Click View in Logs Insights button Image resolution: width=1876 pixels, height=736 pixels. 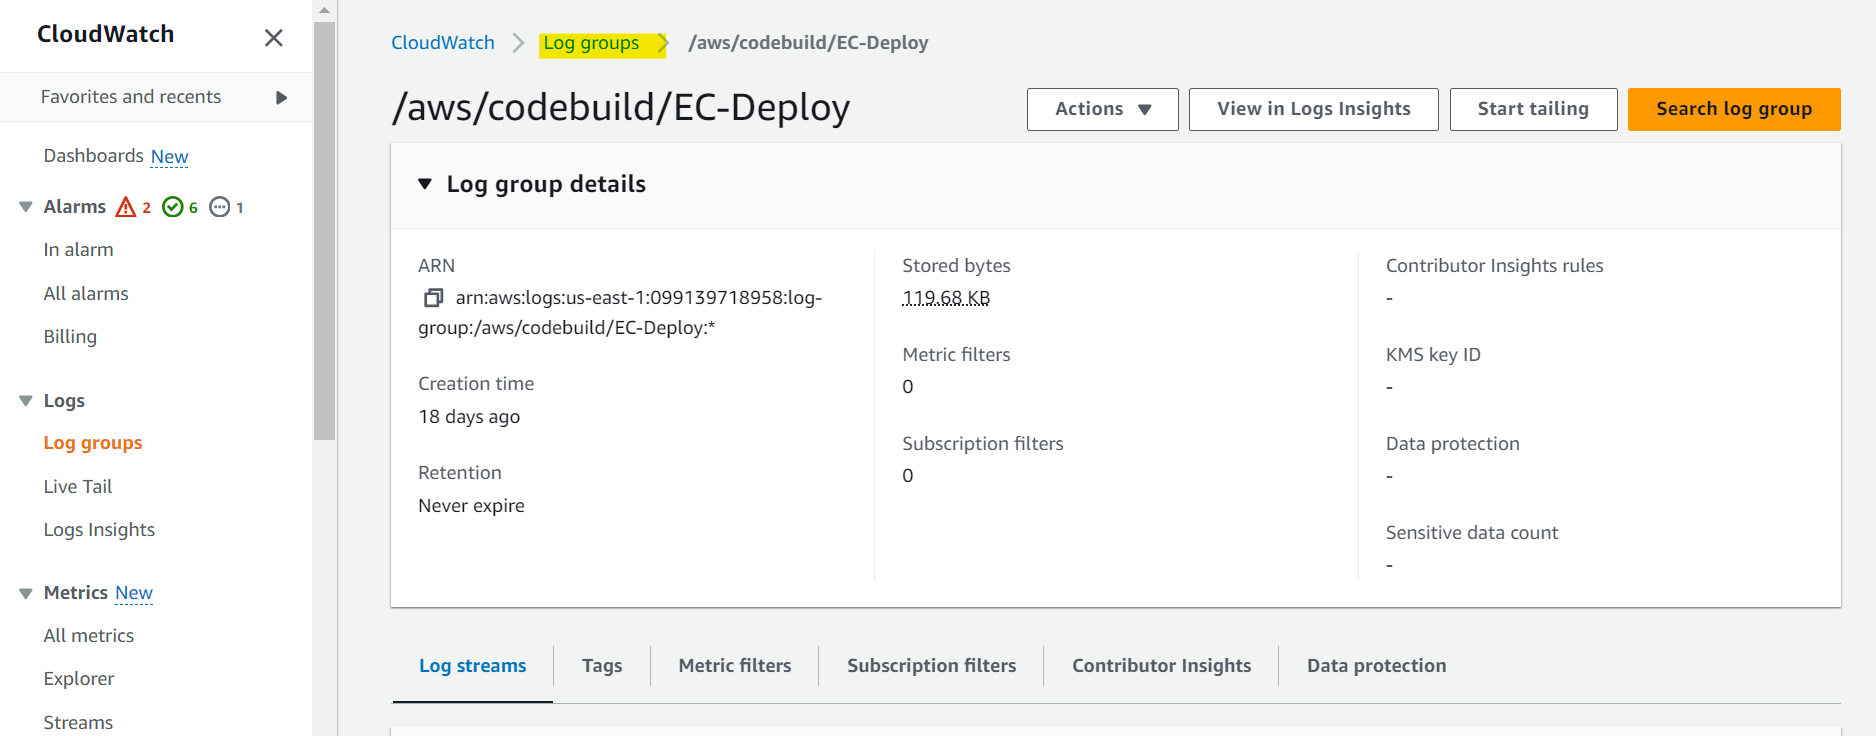pos(1314,109)
